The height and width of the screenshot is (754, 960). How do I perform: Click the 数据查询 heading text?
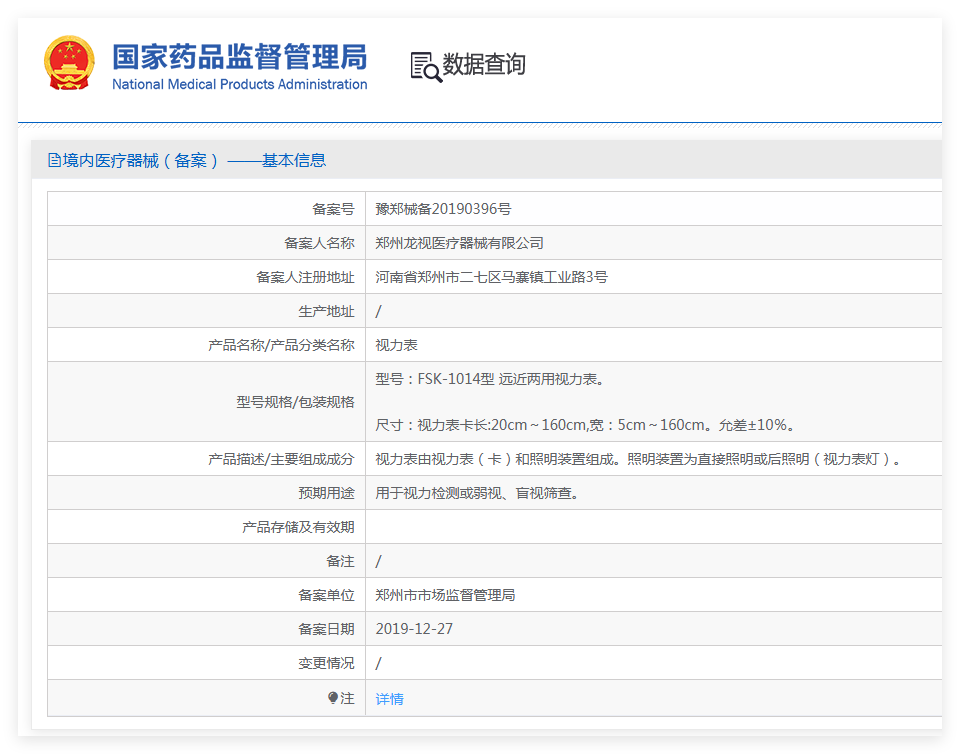click(484, 65)
